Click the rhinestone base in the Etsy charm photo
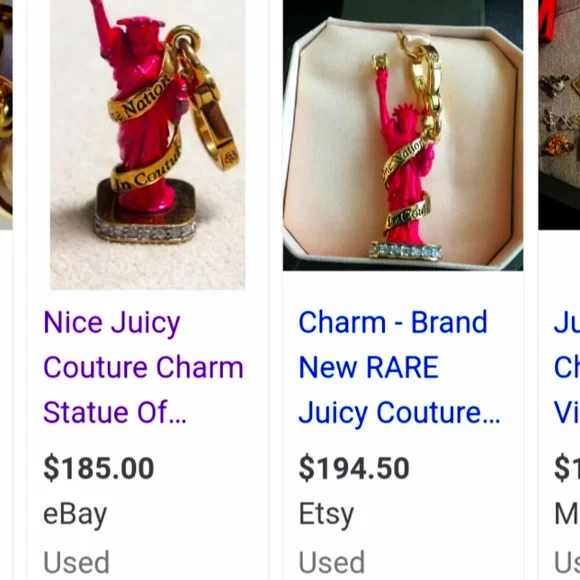Viewport: 580px width, 580px height. pos(406,252)
